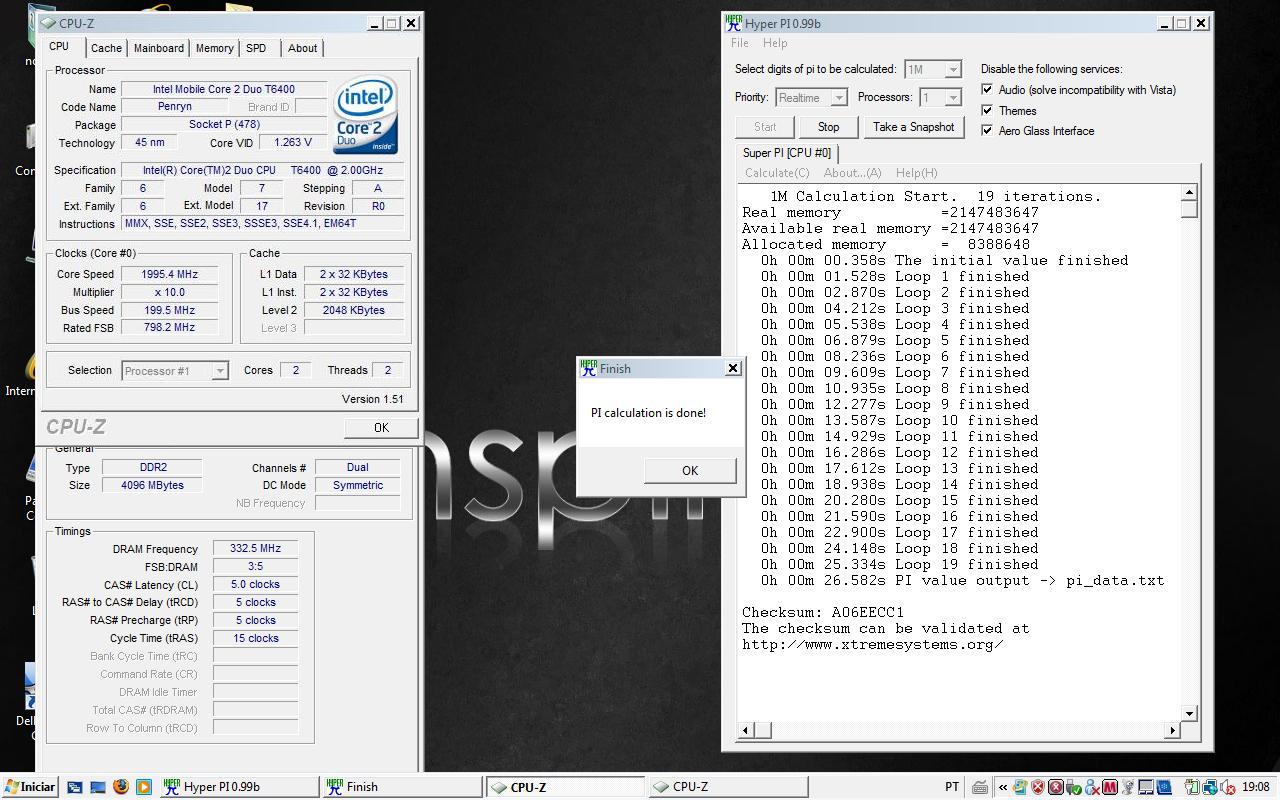Launch Firefox from quick launch
Image resolution: width=1280 pixels, height=800 pixels.
point(121,787)
